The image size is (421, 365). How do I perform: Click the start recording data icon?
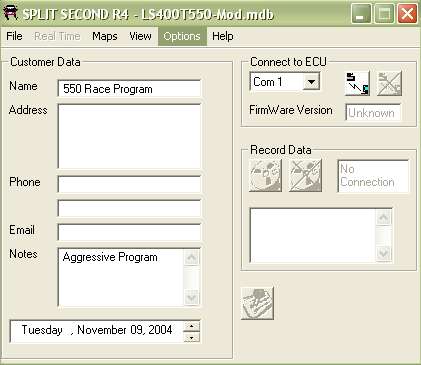point(265,175)
